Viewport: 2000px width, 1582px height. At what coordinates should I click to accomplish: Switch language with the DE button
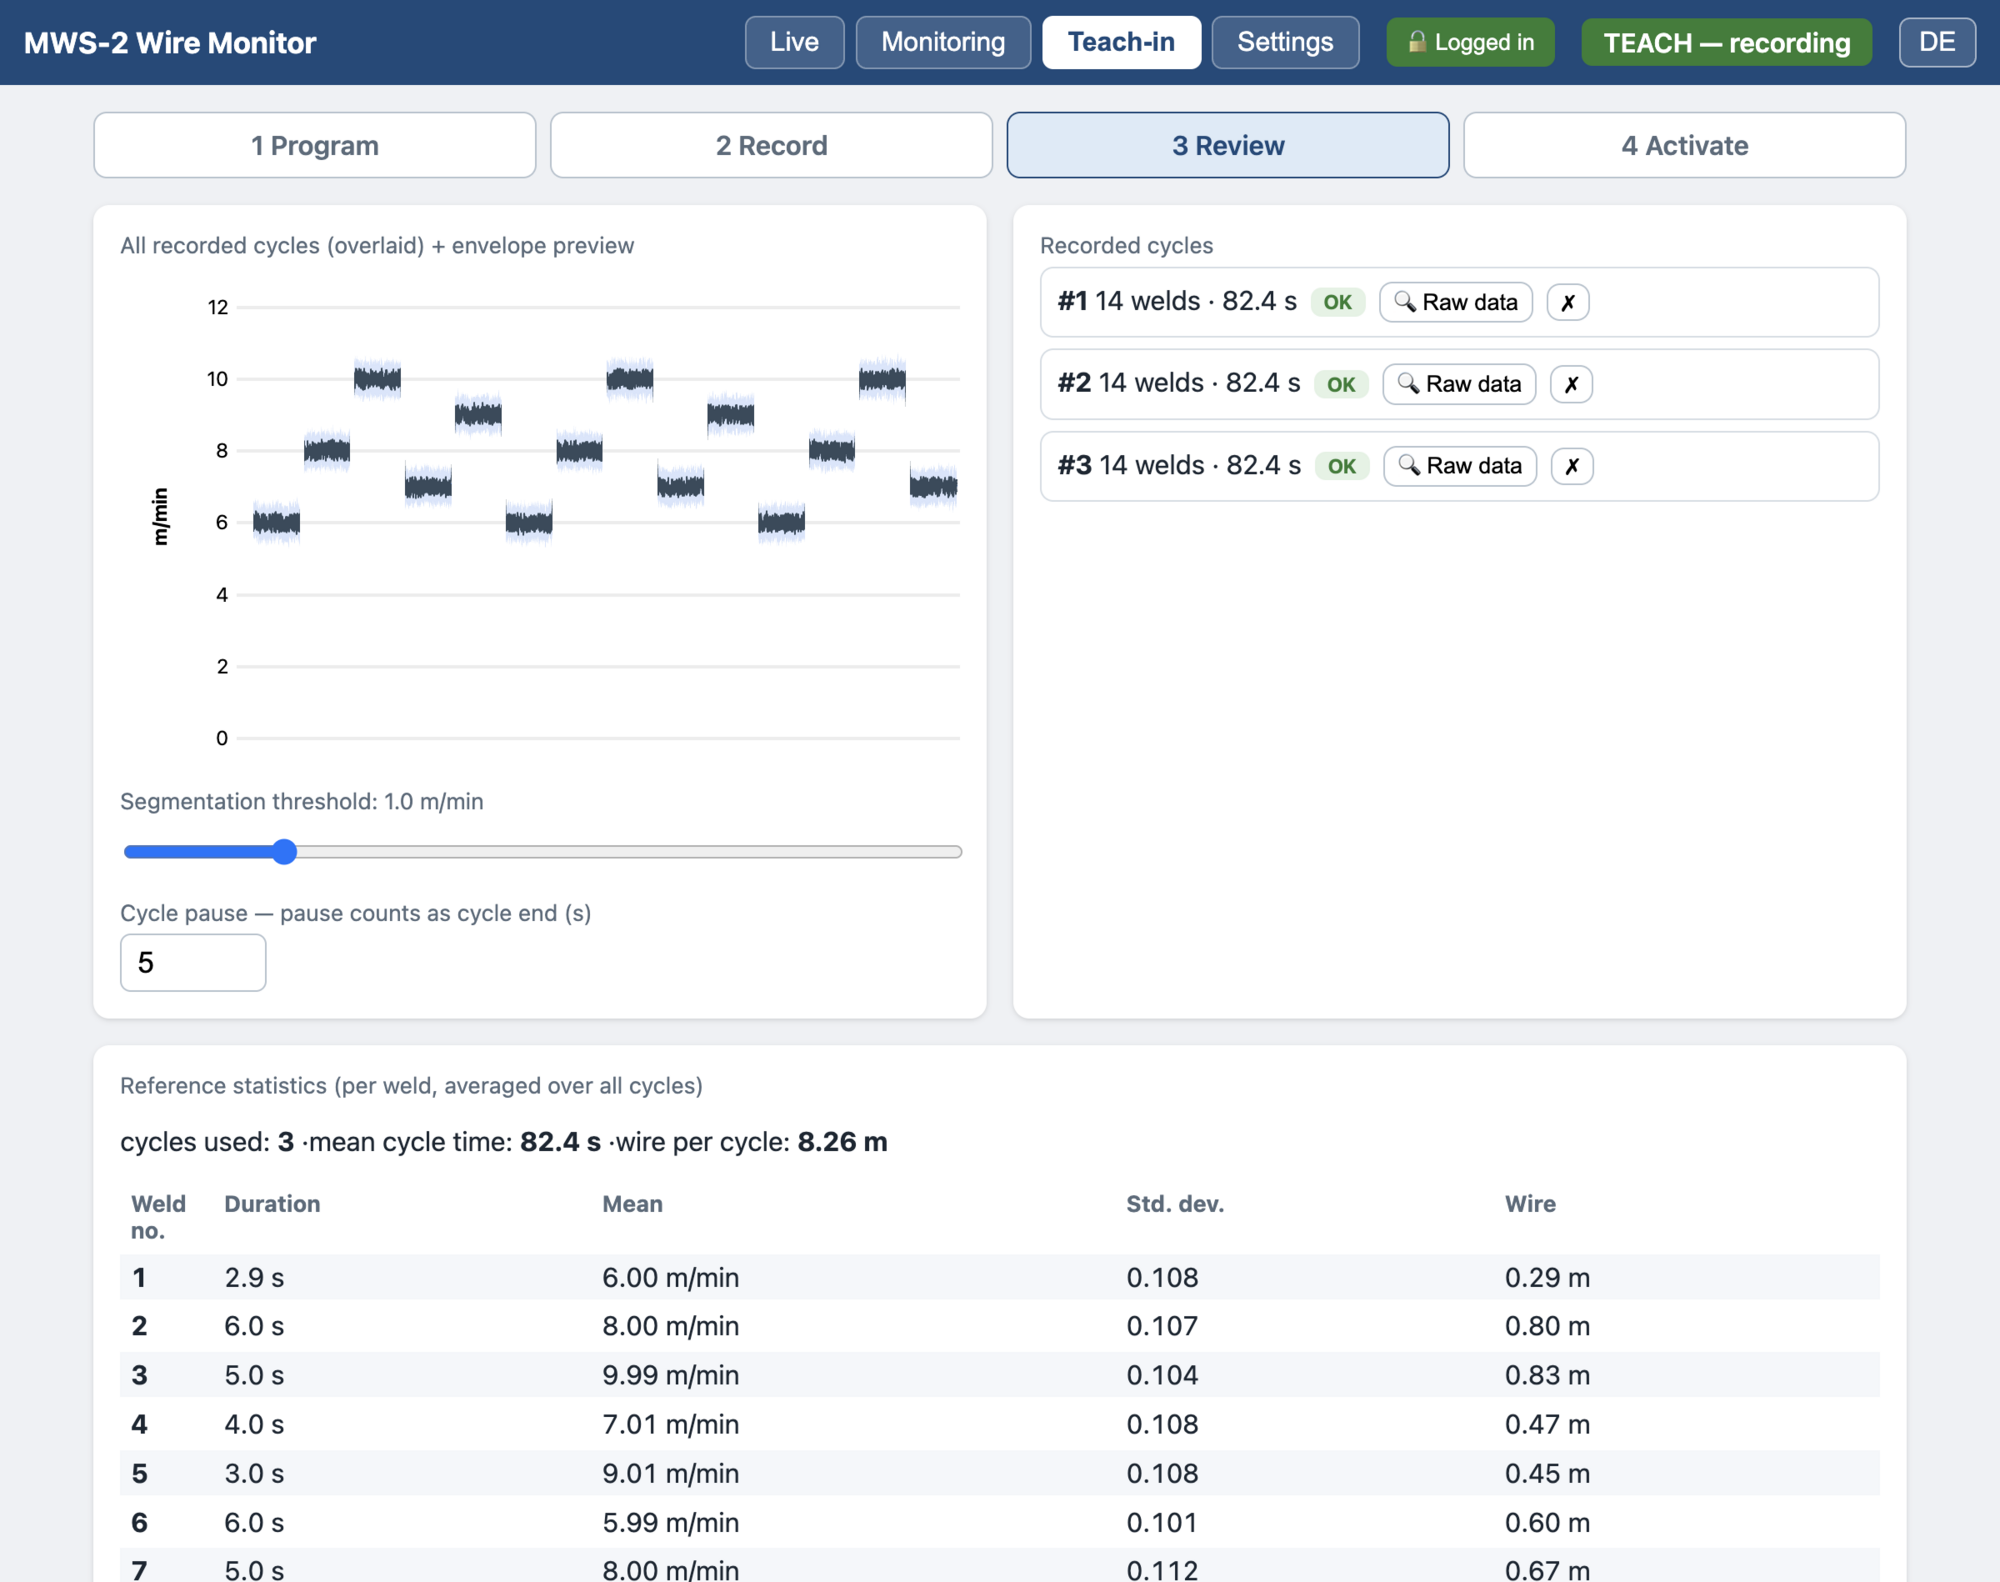[1937, 42]
